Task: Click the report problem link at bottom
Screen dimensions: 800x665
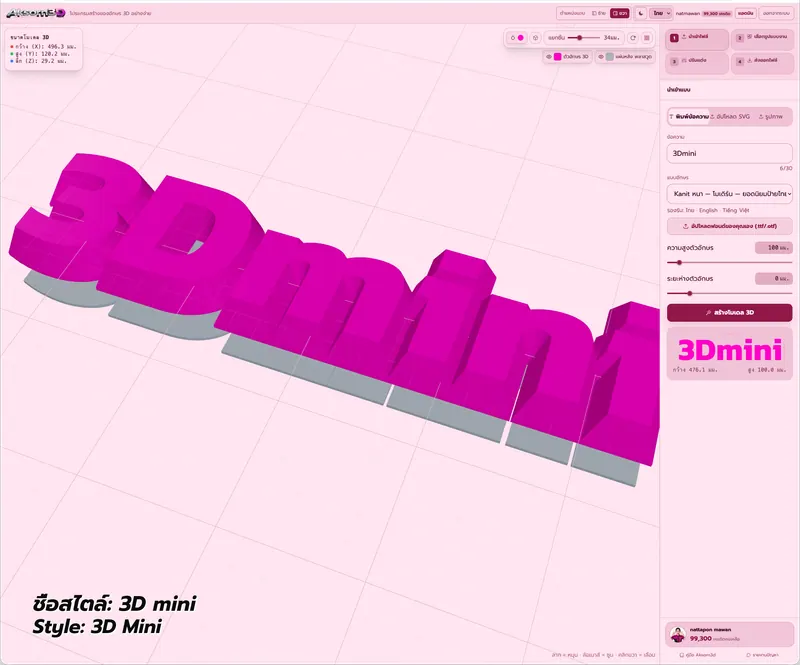Action: (762, 655)
